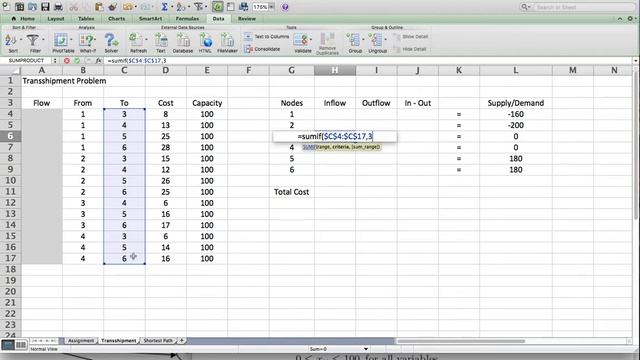The height and width of the screenshot is (360, 640).
Task: Click the FileMaker import icon
Action: (227, 40)
